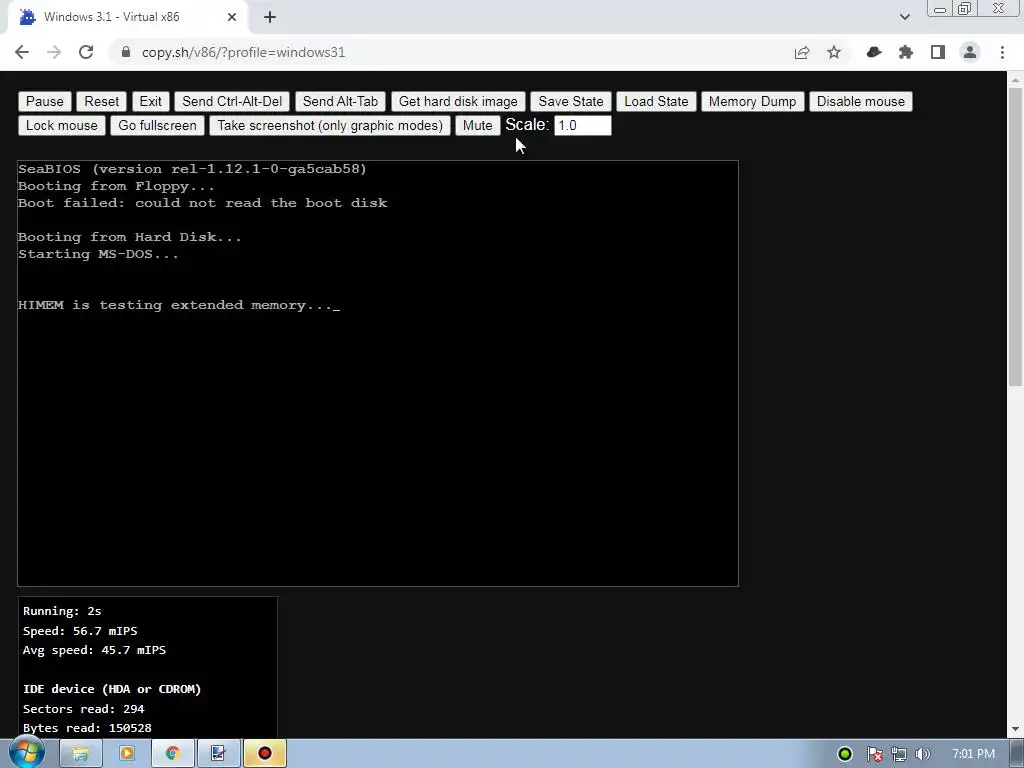Click the Chrome taskbar icon

(x=172, y=754)
